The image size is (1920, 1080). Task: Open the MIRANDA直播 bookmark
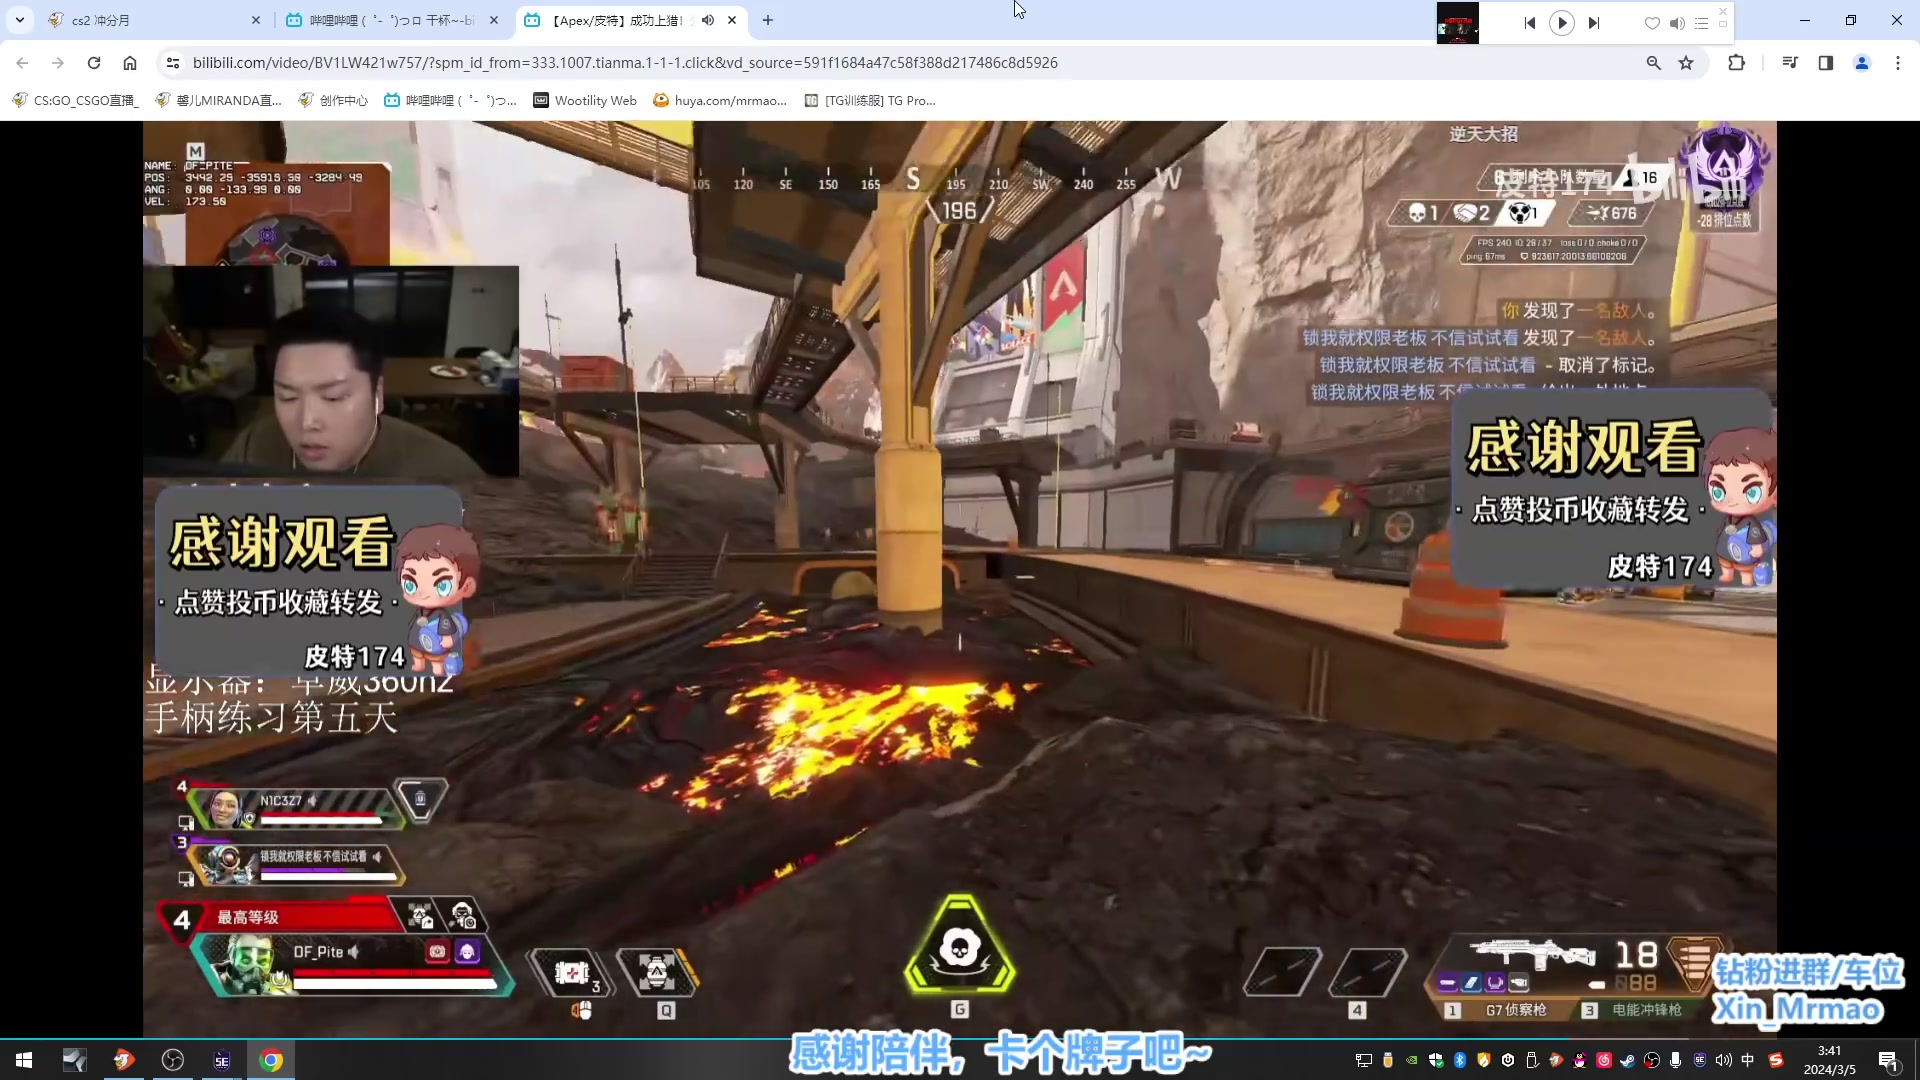point(219,100)
